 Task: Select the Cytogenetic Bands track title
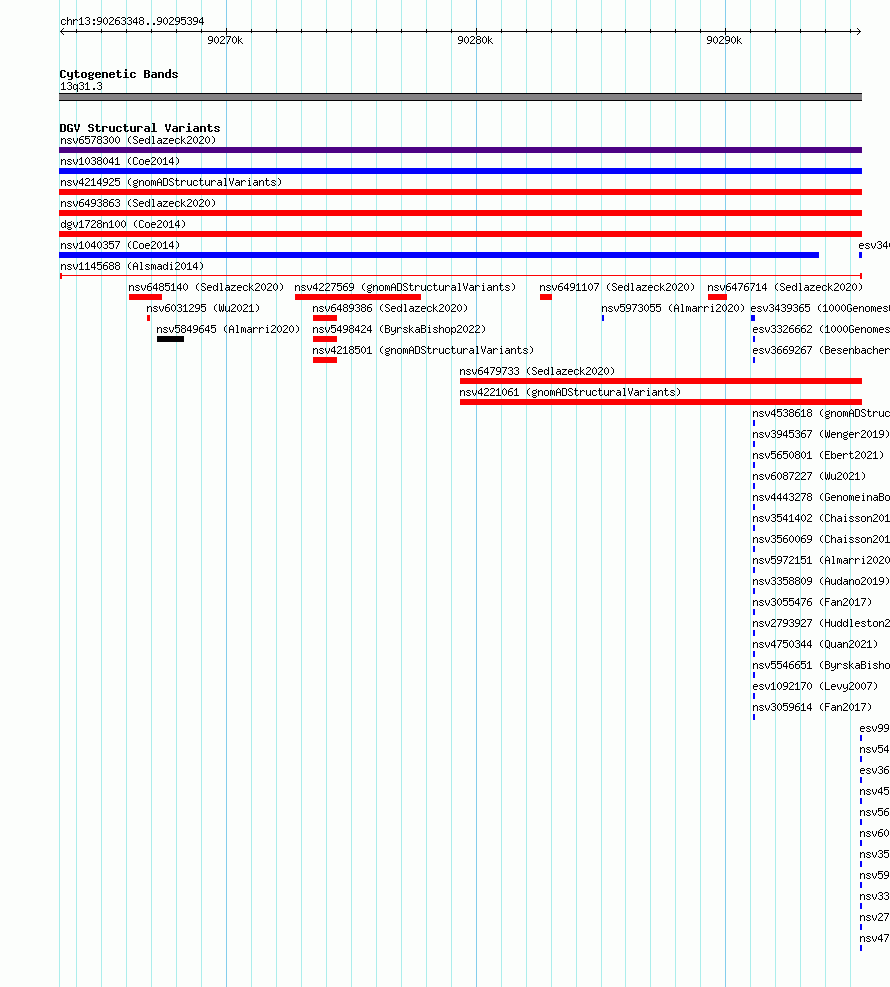(x=119, y=74)
